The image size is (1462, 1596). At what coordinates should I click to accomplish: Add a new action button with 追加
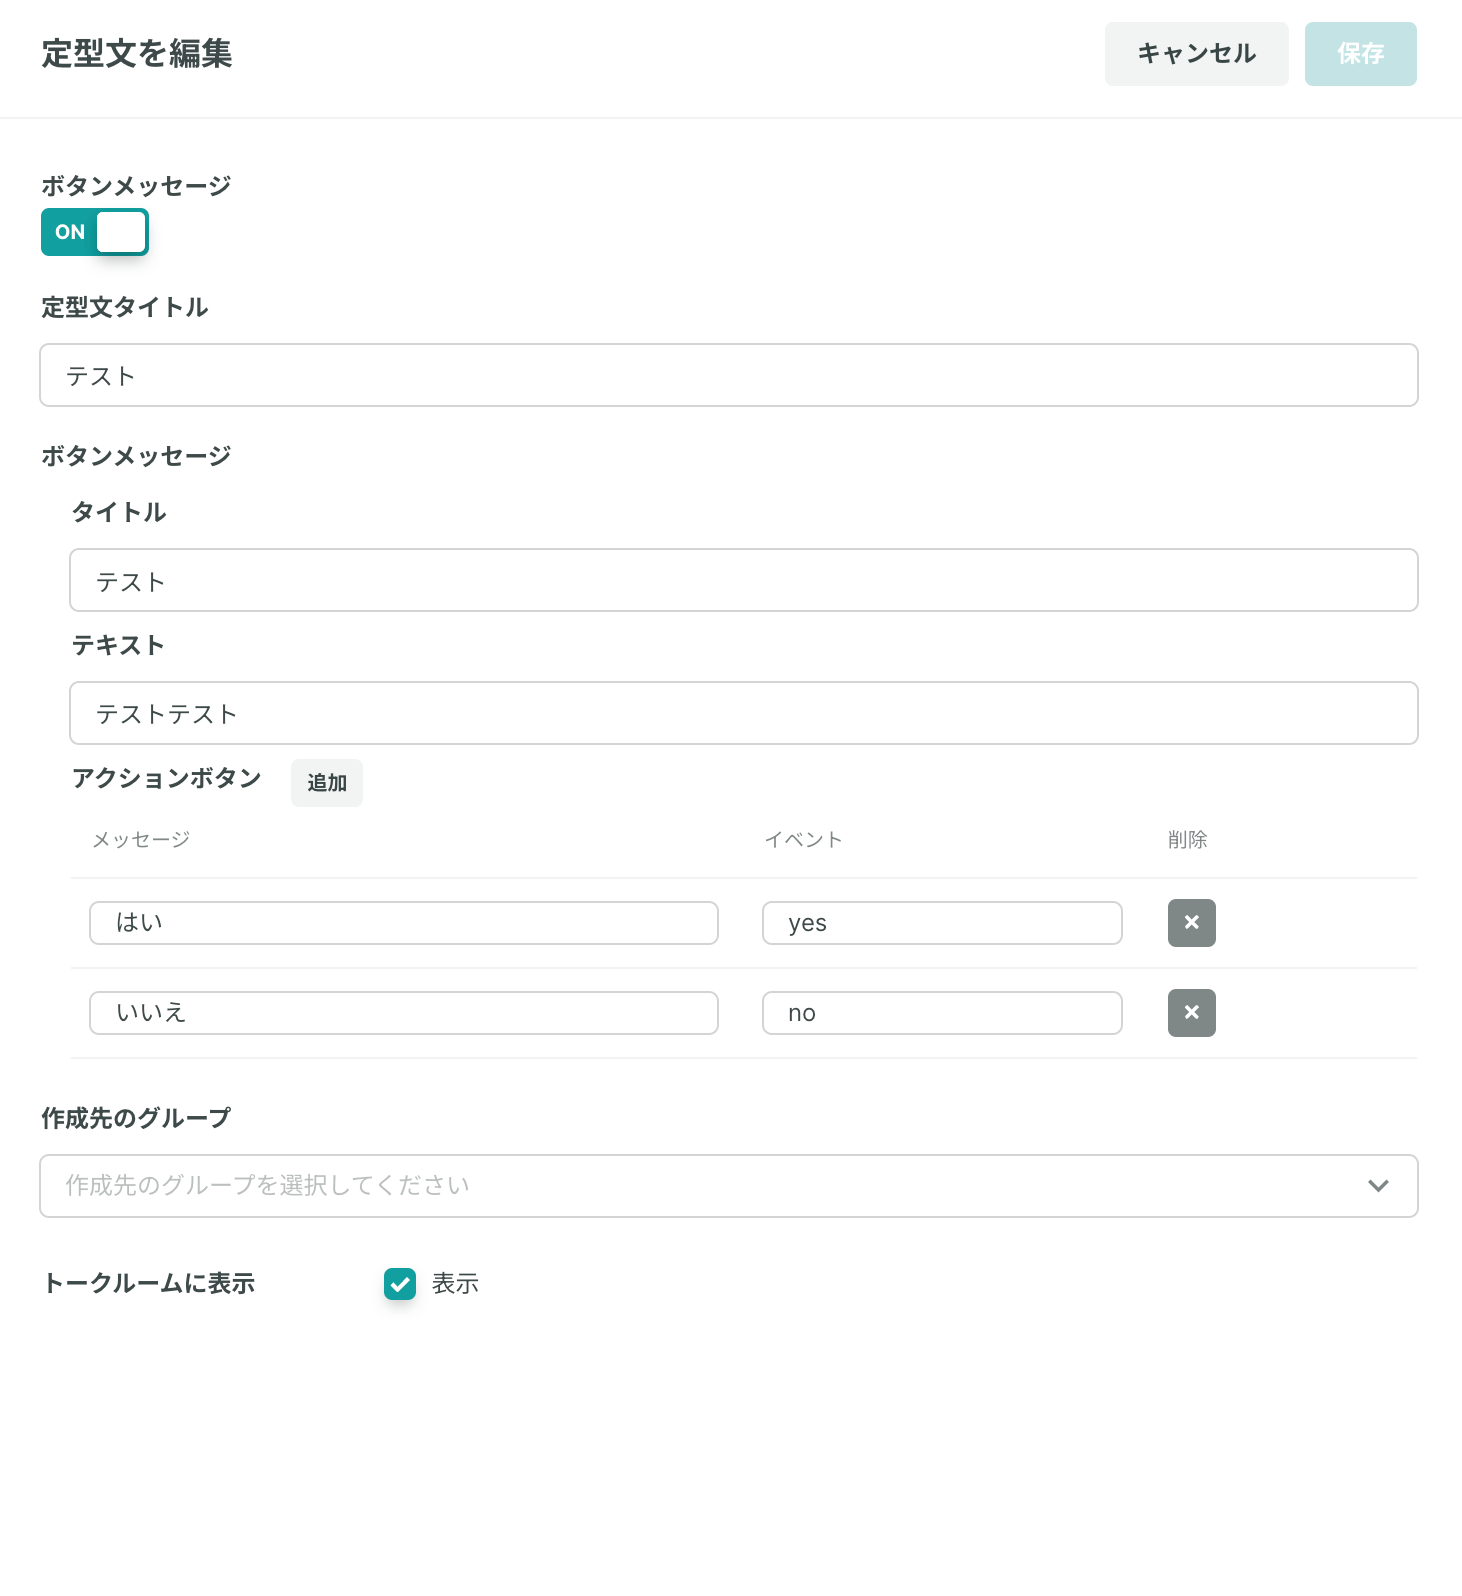(x=327, y=783)
